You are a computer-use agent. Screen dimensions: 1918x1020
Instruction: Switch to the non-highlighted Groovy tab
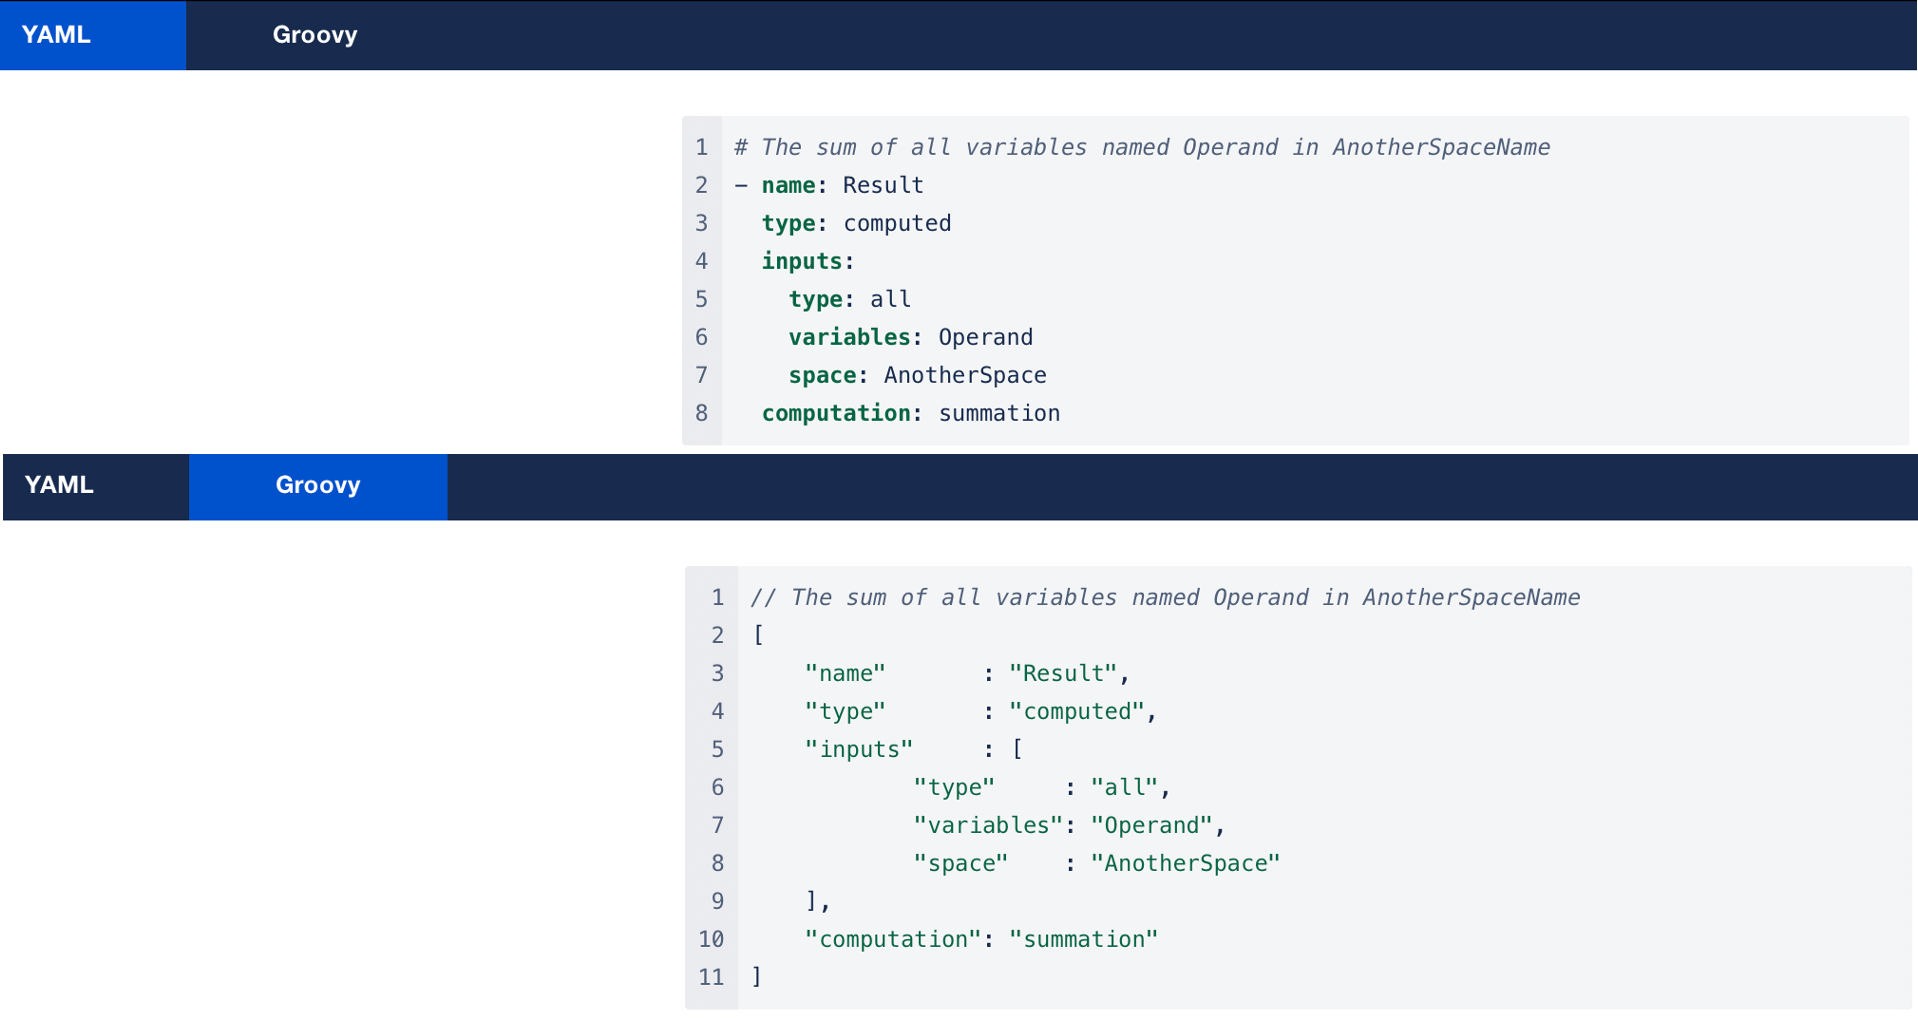(x=314, y=35)
